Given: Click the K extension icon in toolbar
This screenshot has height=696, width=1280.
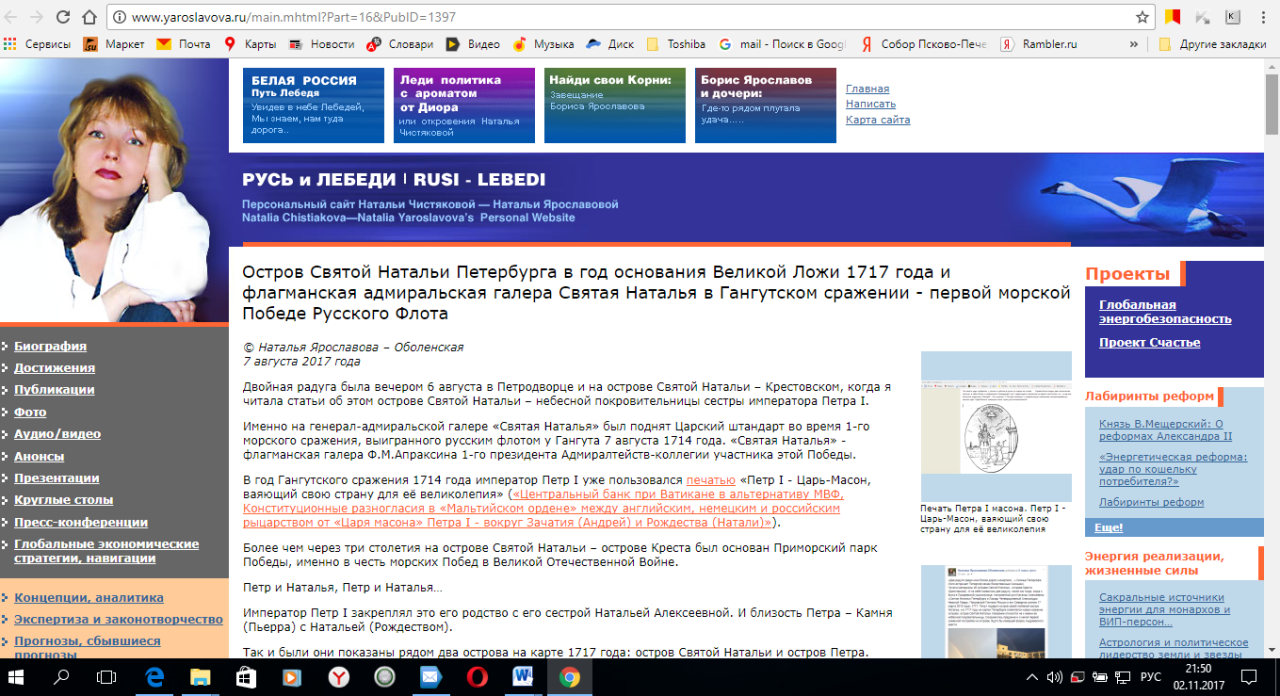Looking at the screenshot, I should (x=1232, y=17).
